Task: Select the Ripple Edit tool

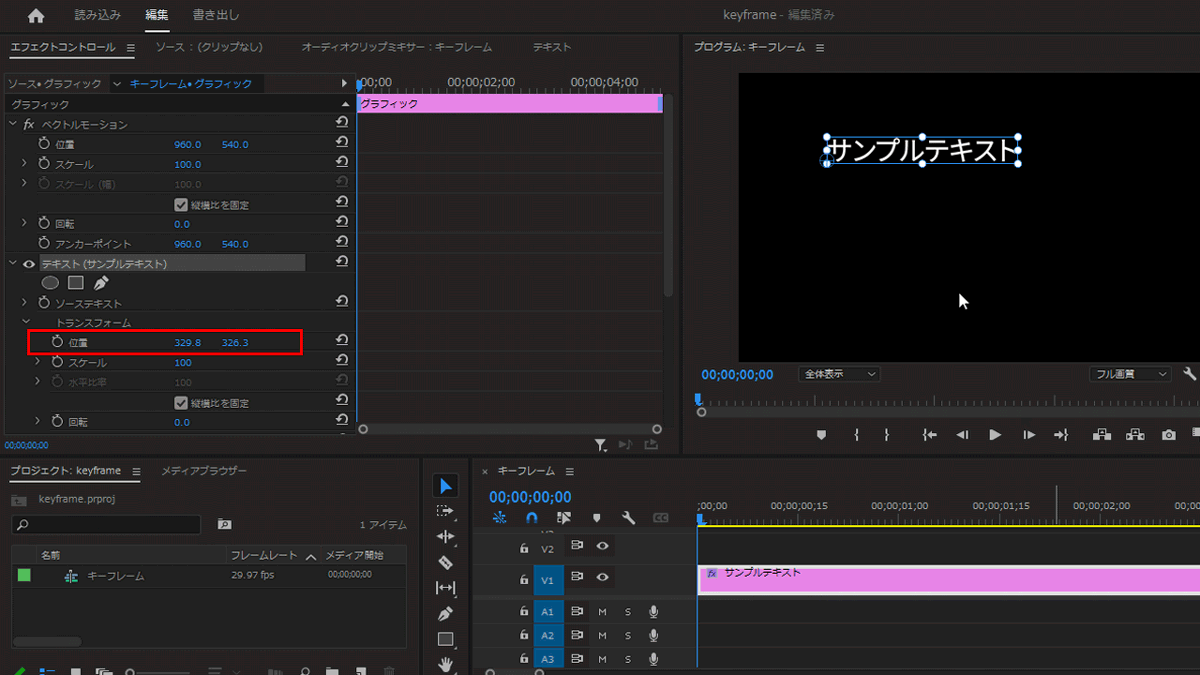Action: tap(446, 536)
